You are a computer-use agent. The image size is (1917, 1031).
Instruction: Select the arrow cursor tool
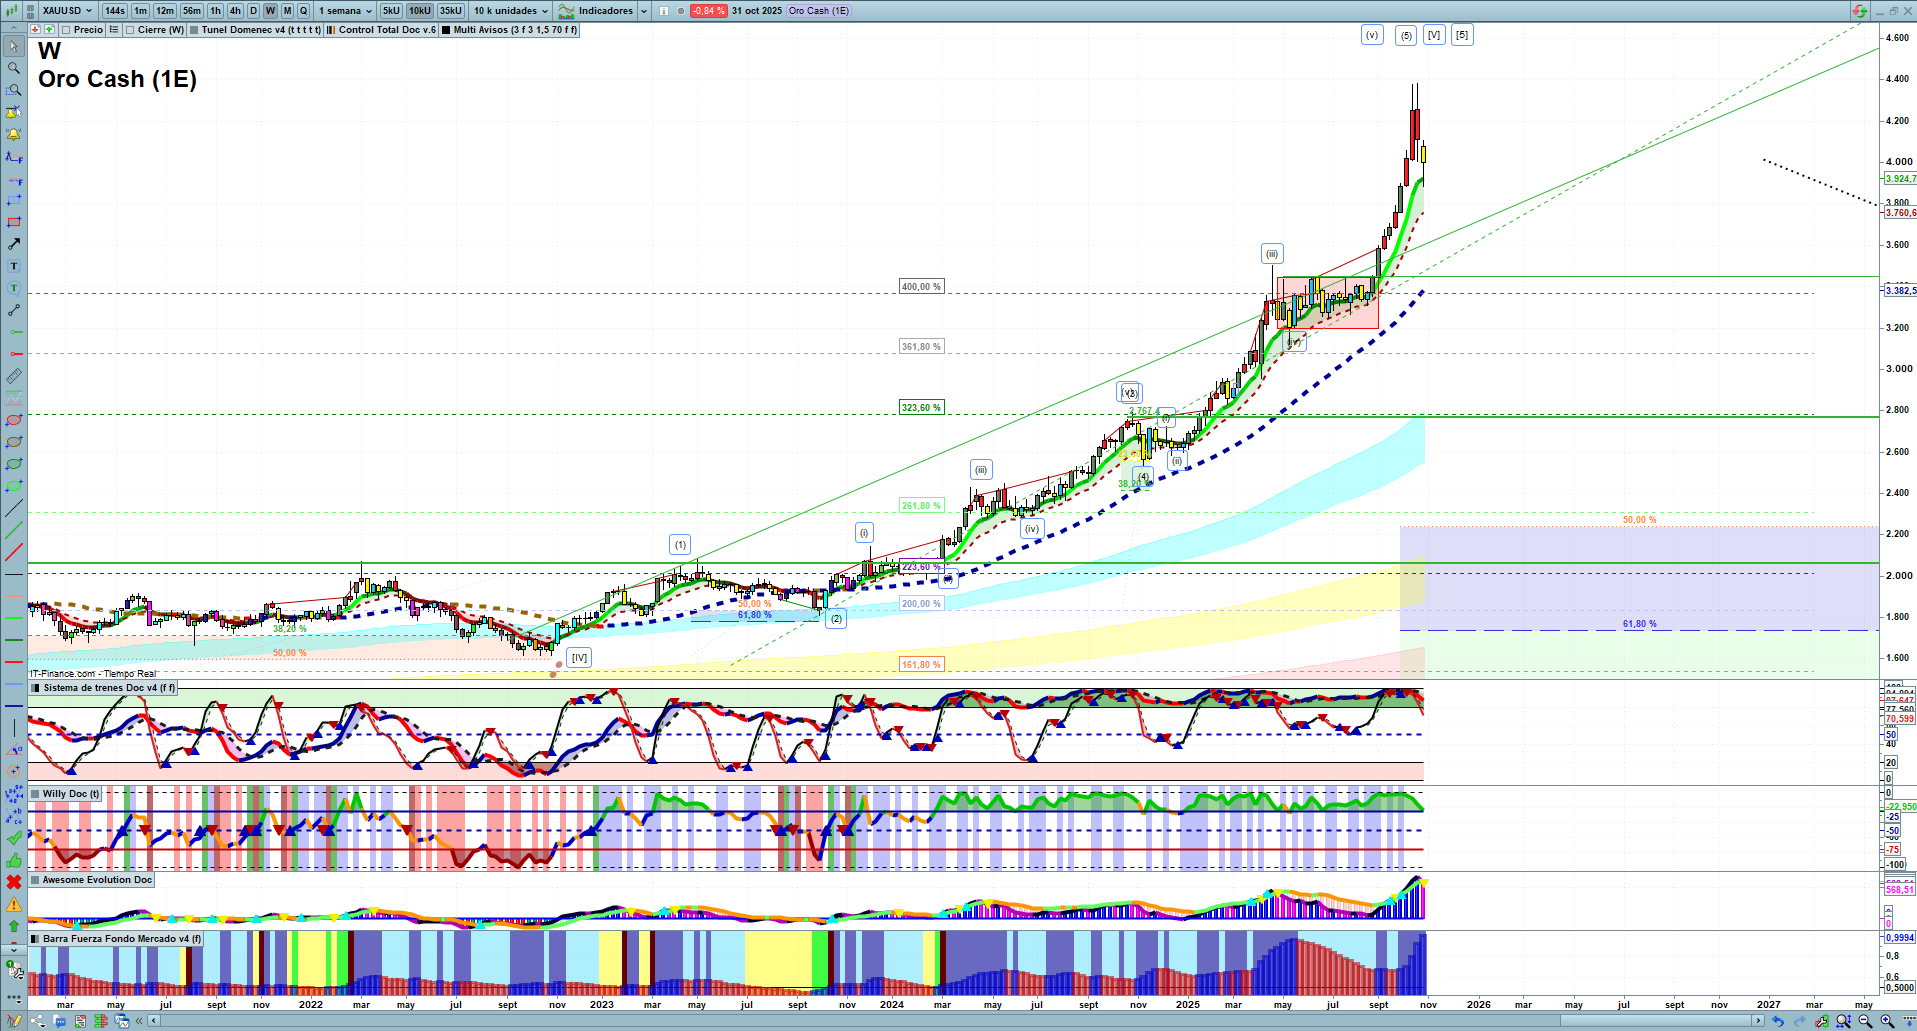(14, 46)
